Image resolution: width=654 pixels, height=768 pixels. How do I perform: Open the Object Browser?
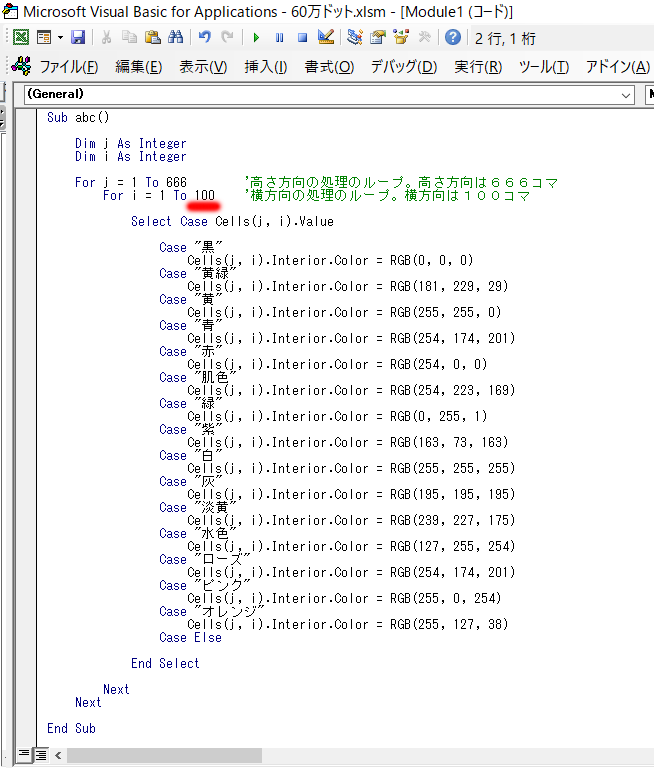(401, 37)
